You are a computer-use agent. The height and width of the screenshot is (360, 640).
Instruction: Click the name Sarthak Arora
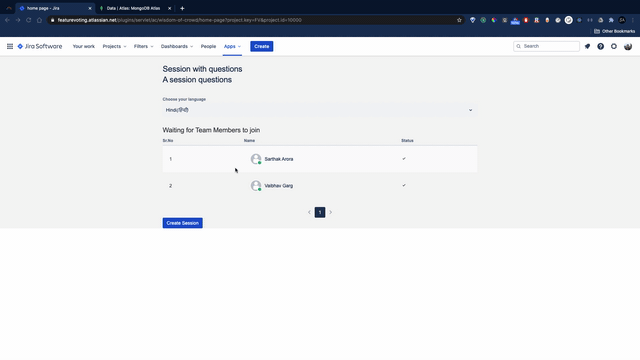(279, 159)
